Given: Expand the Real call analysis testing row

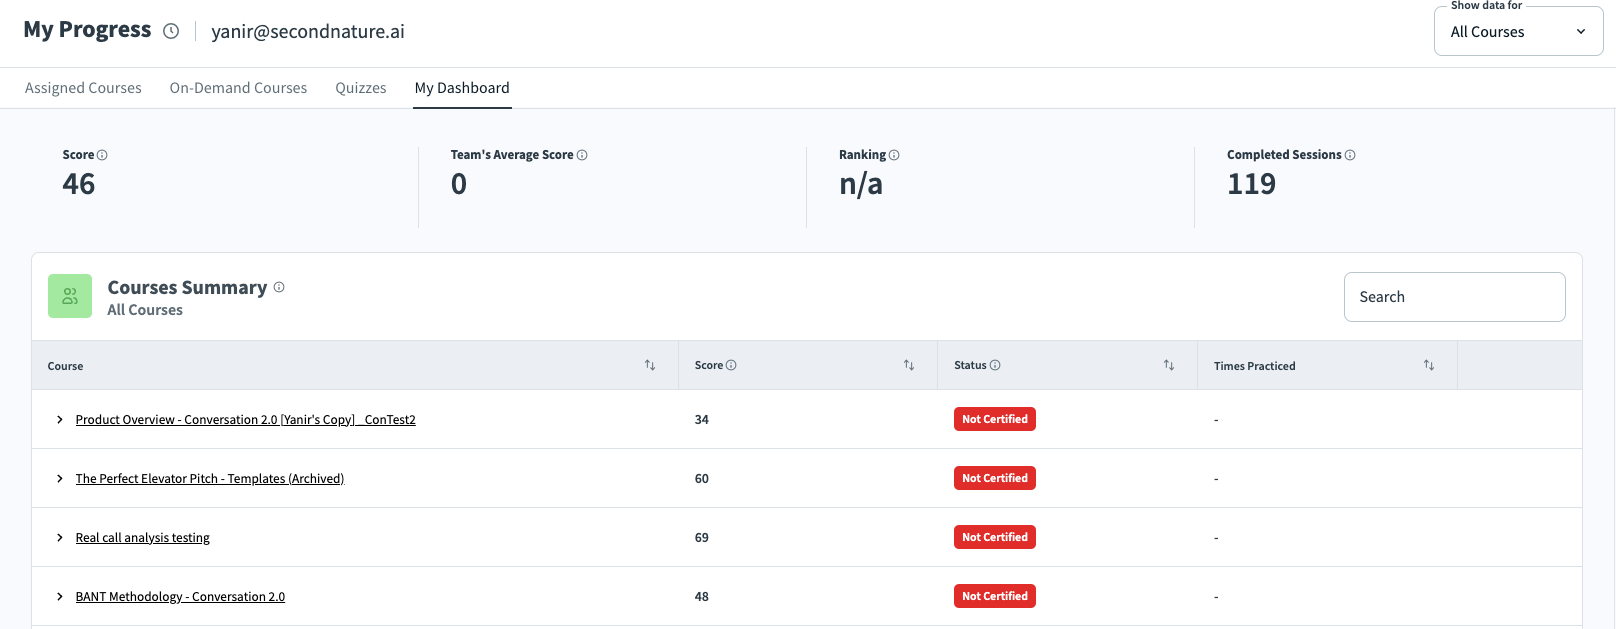Looking at the screenshot, I should pos(60,538).
